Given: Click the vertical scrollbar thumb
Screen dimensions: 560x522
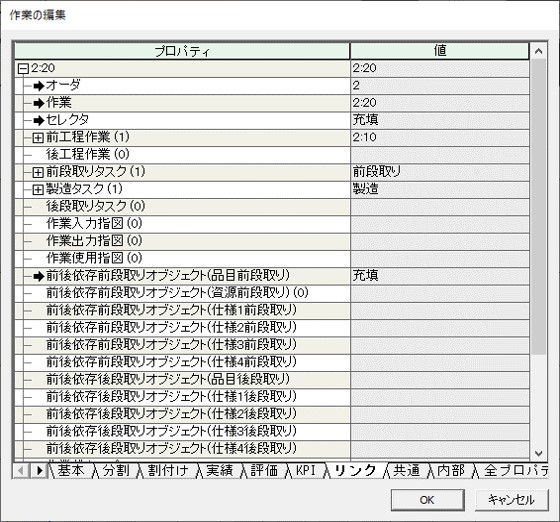Looking at the screenshot, I should point(539,207).
